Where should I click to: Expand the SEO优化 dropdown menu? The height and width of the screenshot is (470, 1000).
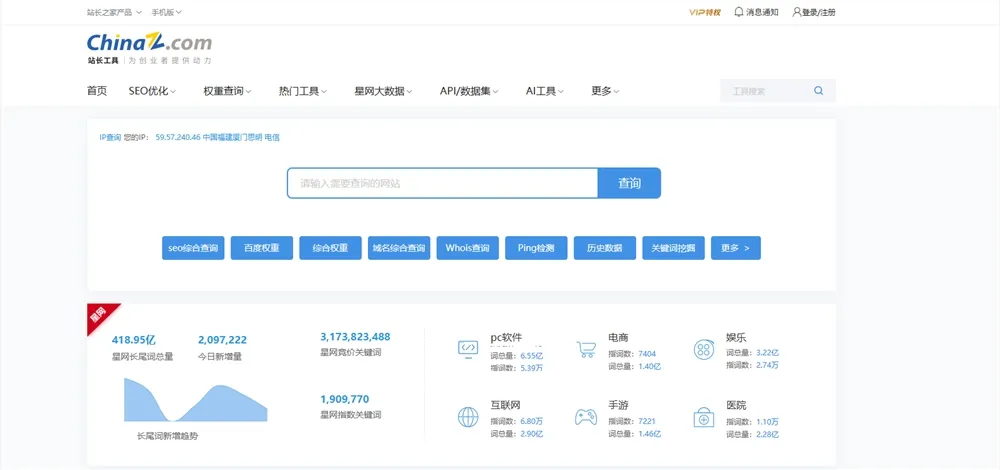152,91
